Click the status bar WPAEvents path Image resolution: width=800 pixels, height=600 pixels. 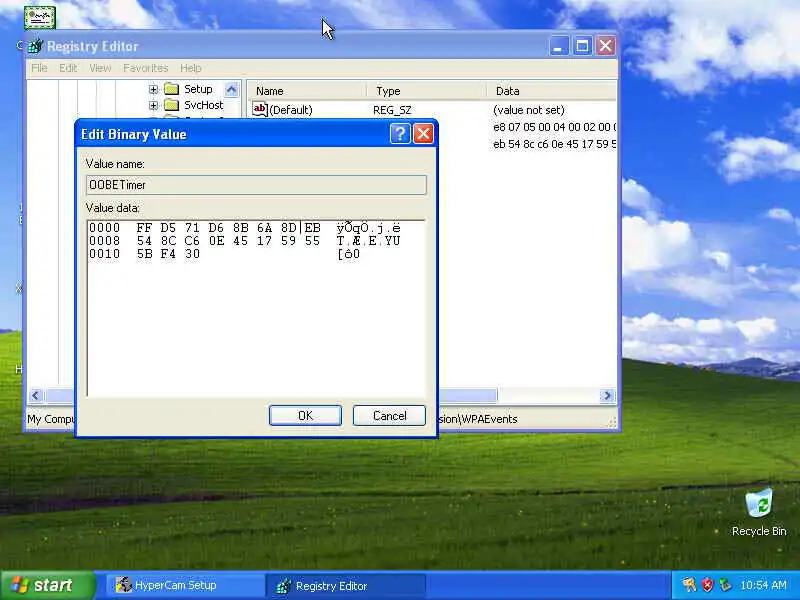pyautogui.click(x=478, y=419)
